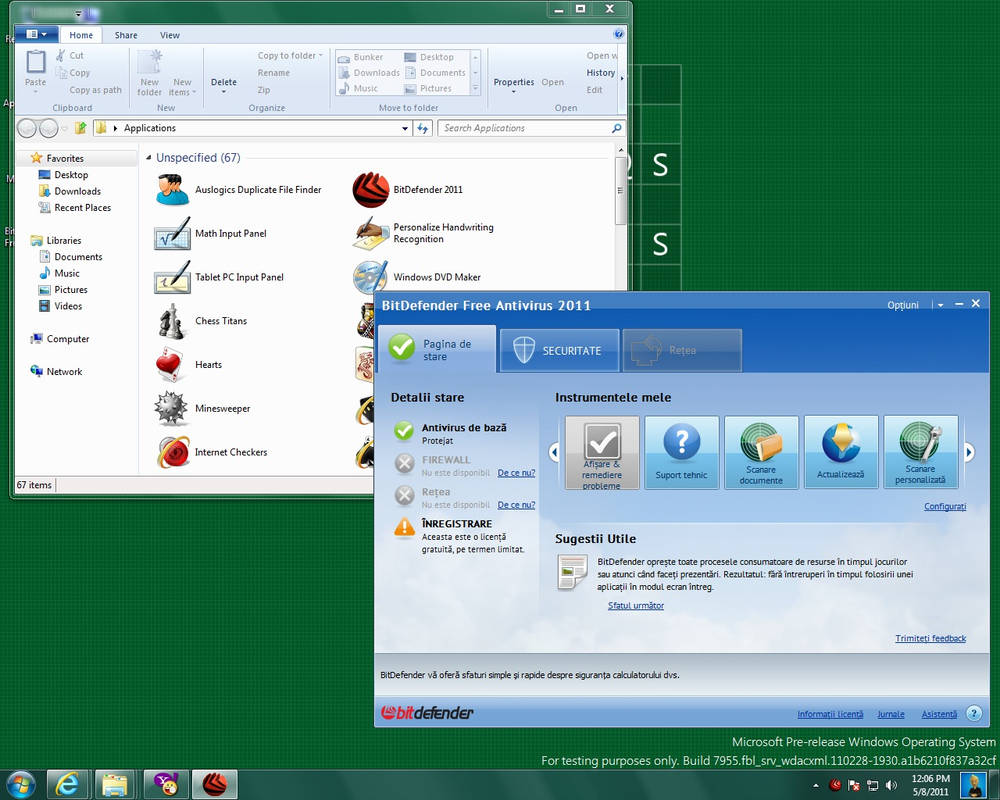This screenshot has height=800, width=1000.
Task: Open the Opţiuni dropdown in BitDefender
Action: click(903, 305)
